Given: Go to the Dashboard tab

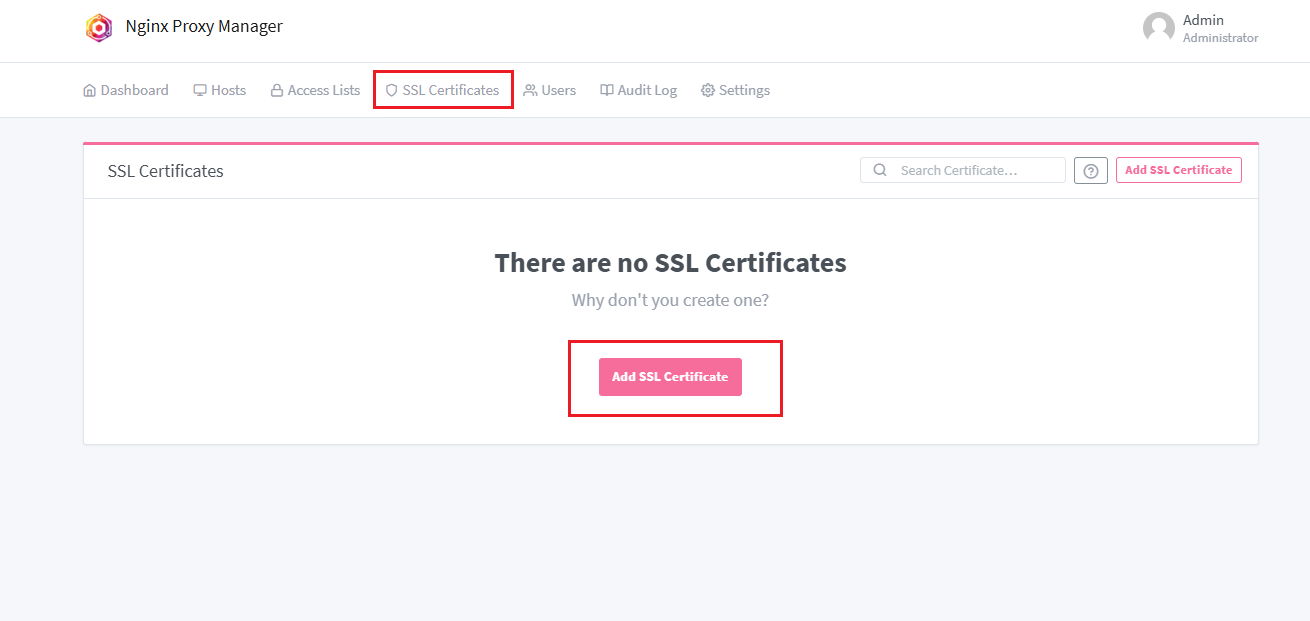Looking at the screenshot, I should [x=134, y=90].
